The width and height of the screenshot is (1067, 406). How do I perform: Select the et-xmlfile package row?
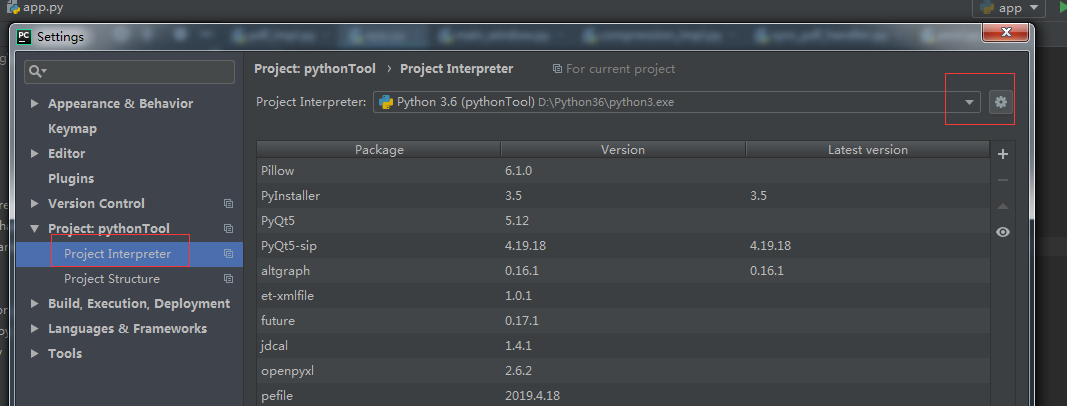pyautogui.click(x=623, y=296)
